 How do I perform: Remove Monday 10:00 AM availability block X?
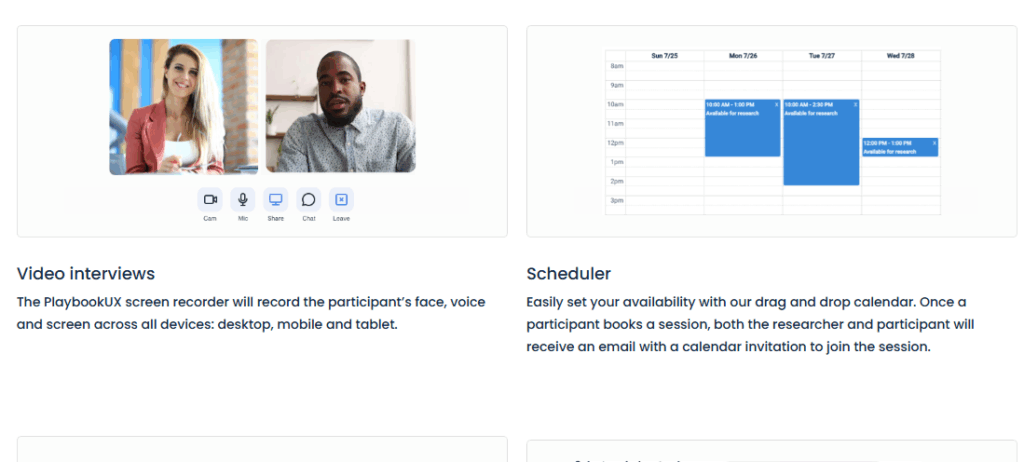pyautogui.click(x=776, y=104)
